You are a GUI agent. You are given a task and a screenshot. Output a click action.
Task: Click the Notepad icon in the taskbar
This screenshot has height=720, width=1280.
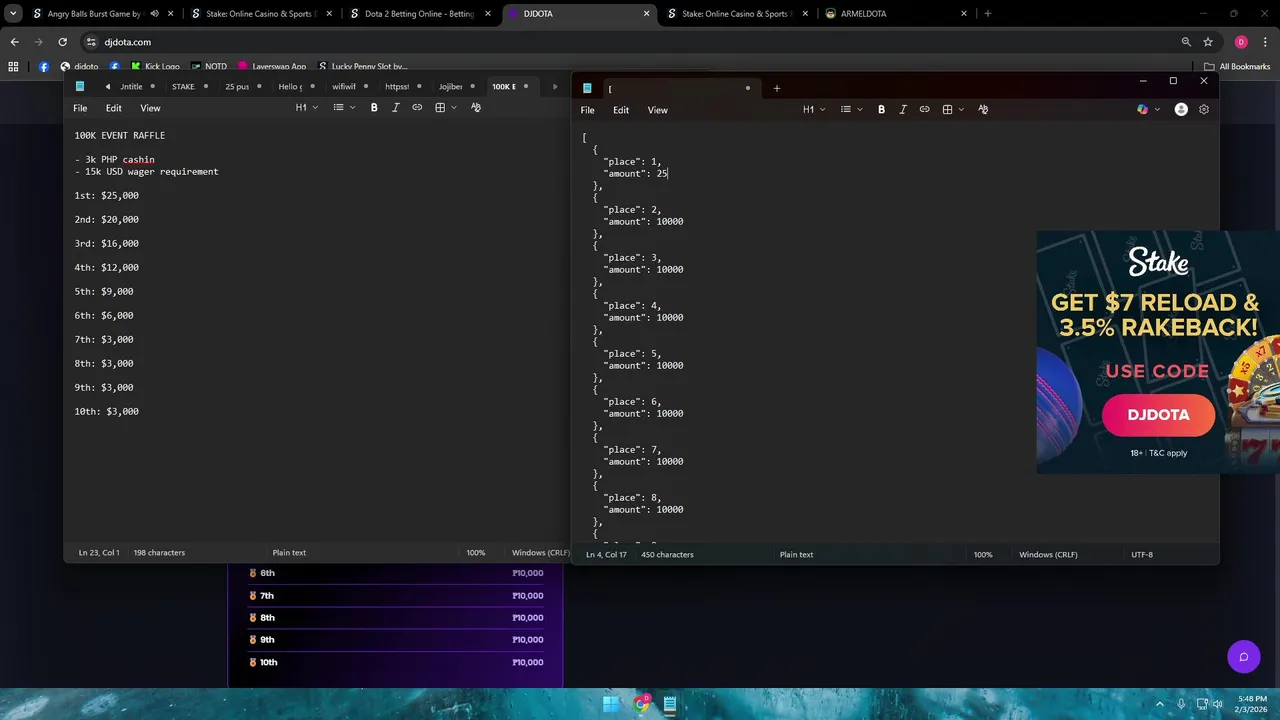point(669,704)
